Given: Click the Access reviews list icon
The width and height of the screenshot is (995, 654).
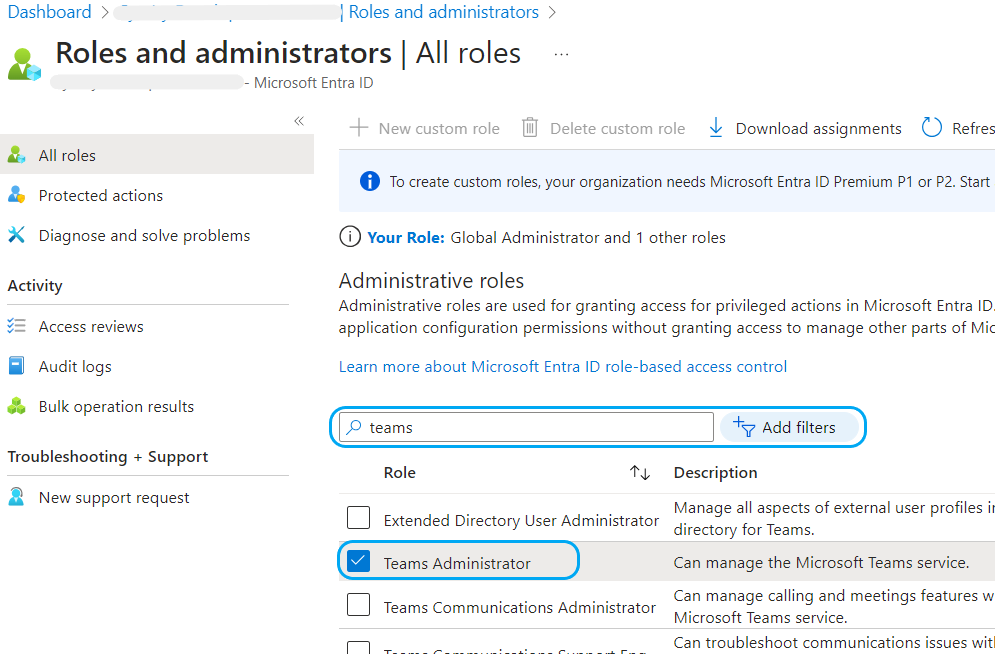Looking at the screenshot, I should 17,326.
